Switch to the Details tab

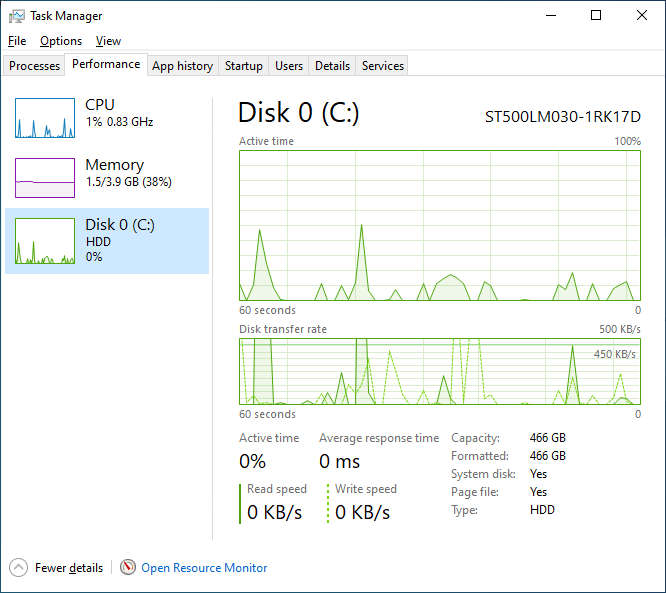click(332, 66)
